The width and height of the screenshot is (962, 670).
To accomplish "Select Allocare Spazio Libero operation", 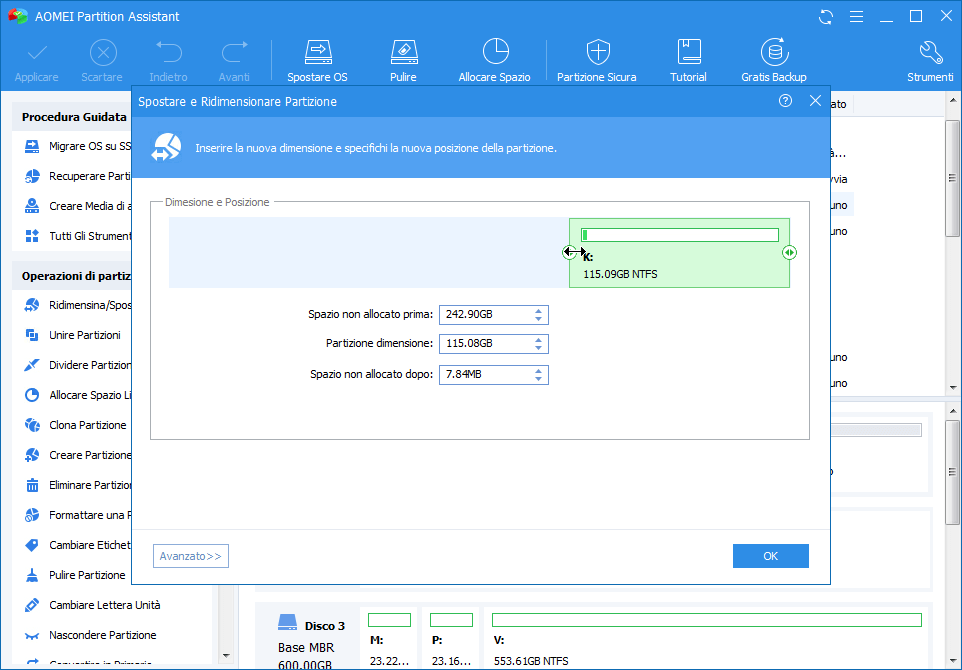I will (78, 395).
